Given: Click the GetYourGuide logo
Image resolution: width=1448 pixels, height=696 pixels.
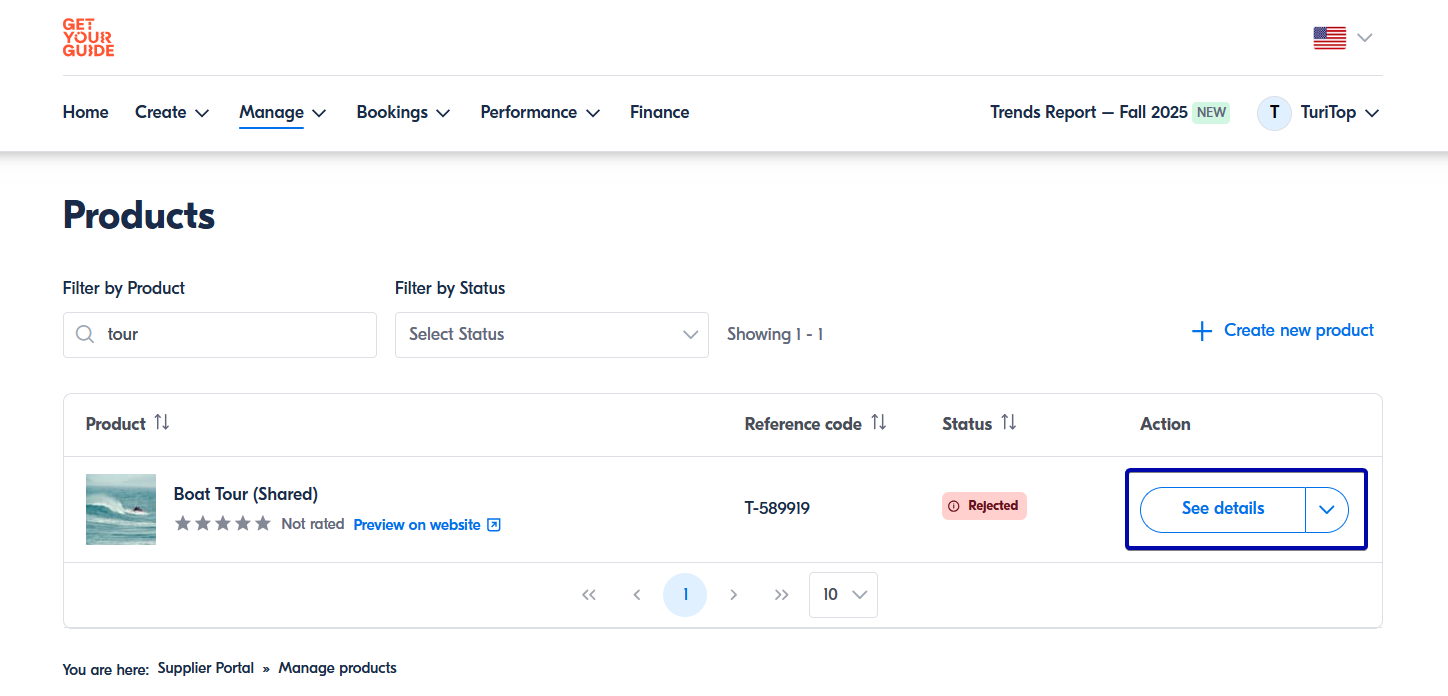Looking at the screenshot, I should (x=88, y=37).
